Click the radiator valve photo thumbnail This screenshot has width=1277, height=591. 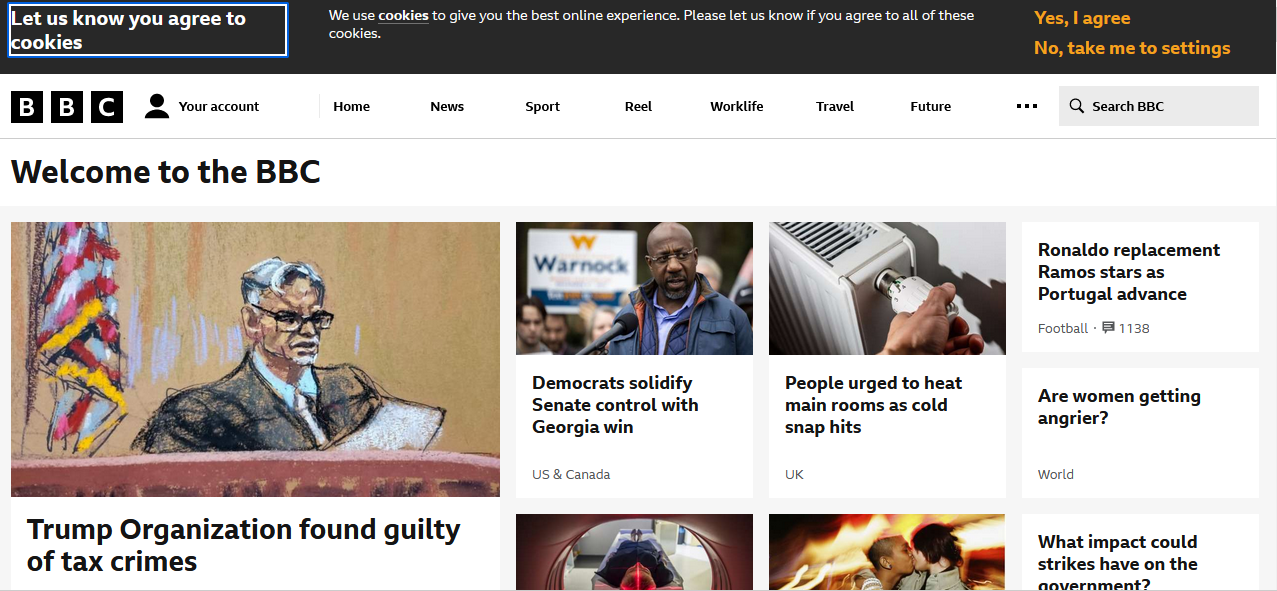887,288
